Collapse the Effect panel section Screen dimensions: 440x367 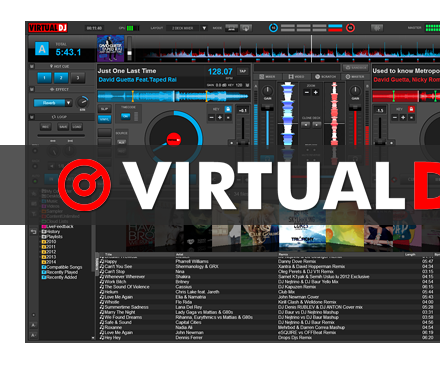coord(32,89)
